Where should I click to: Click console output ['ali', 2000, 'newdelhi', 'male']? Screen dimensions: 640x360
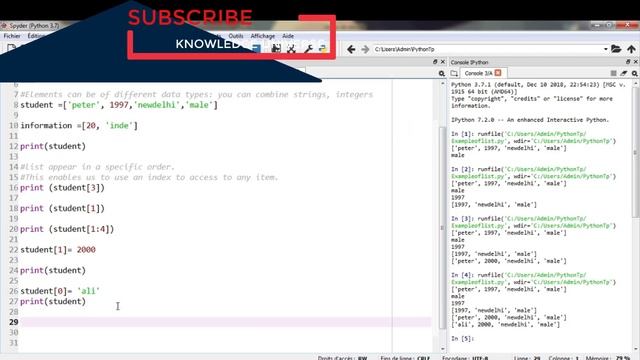pos(505,324)
